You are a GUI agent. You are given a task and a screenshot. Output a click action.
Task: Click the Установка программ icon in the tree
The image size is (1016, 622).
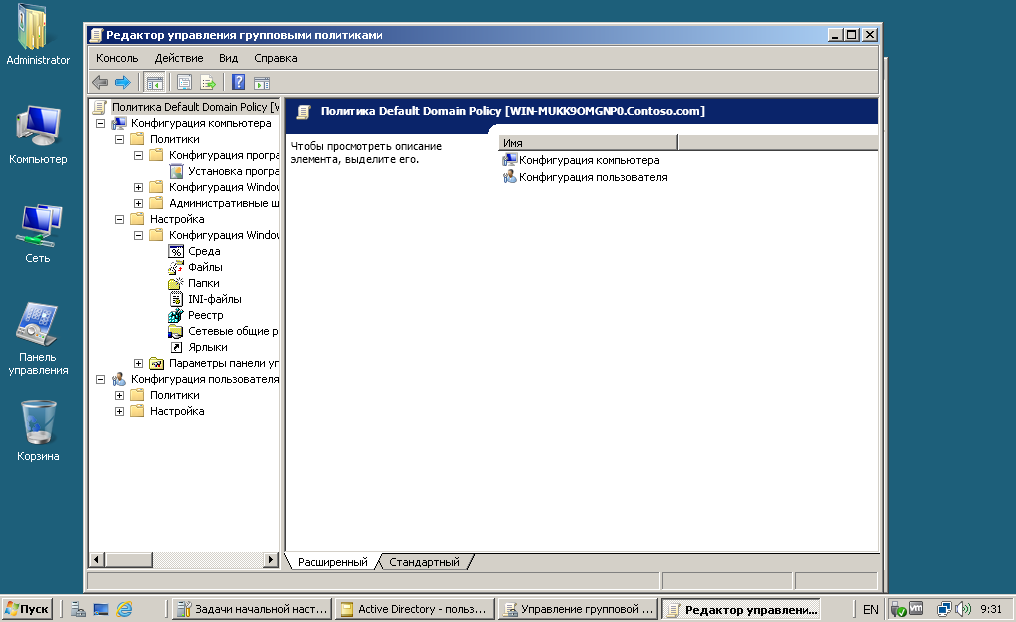click(176, 171)
